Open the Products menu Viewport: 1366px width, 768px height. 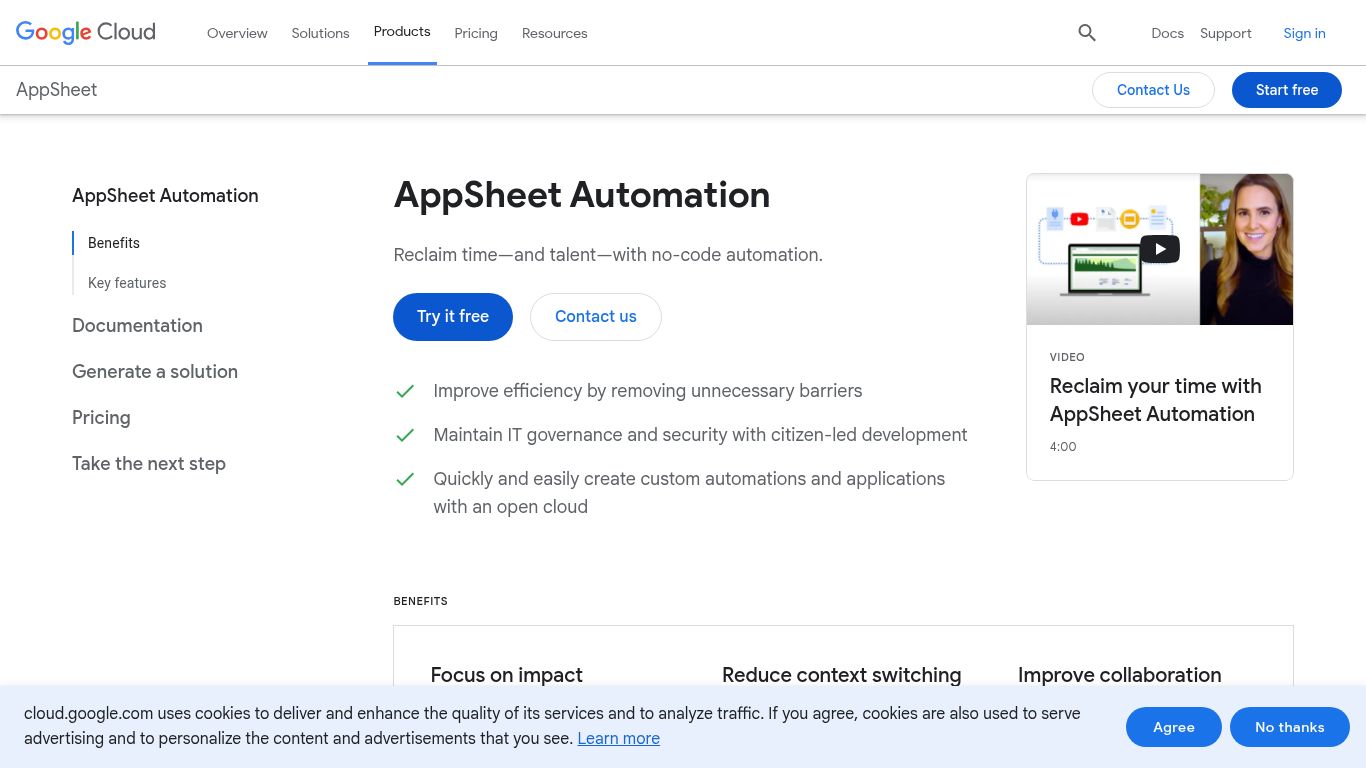[402, 31]
